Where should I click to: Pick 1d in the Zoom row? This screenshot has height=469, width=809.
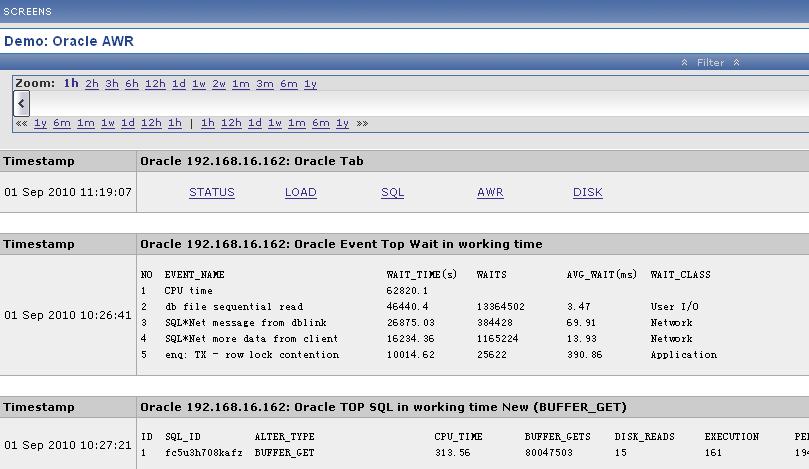tap(179, 84)
